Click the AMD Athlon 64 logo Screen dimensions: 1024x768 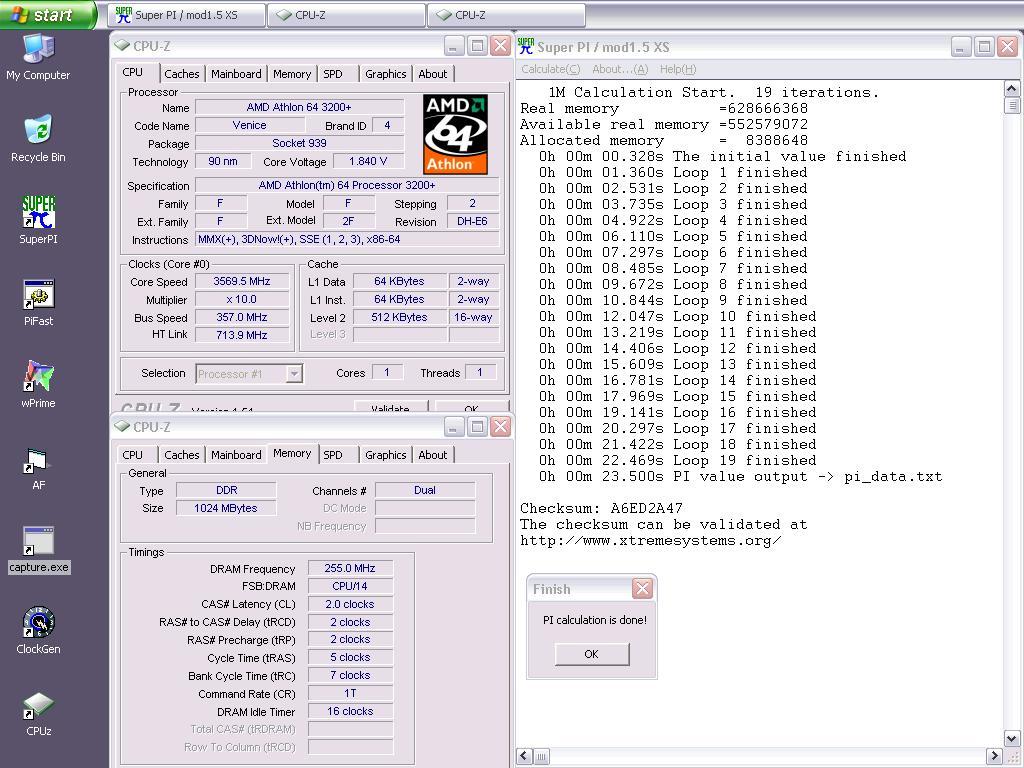click(x=455, y=135)
